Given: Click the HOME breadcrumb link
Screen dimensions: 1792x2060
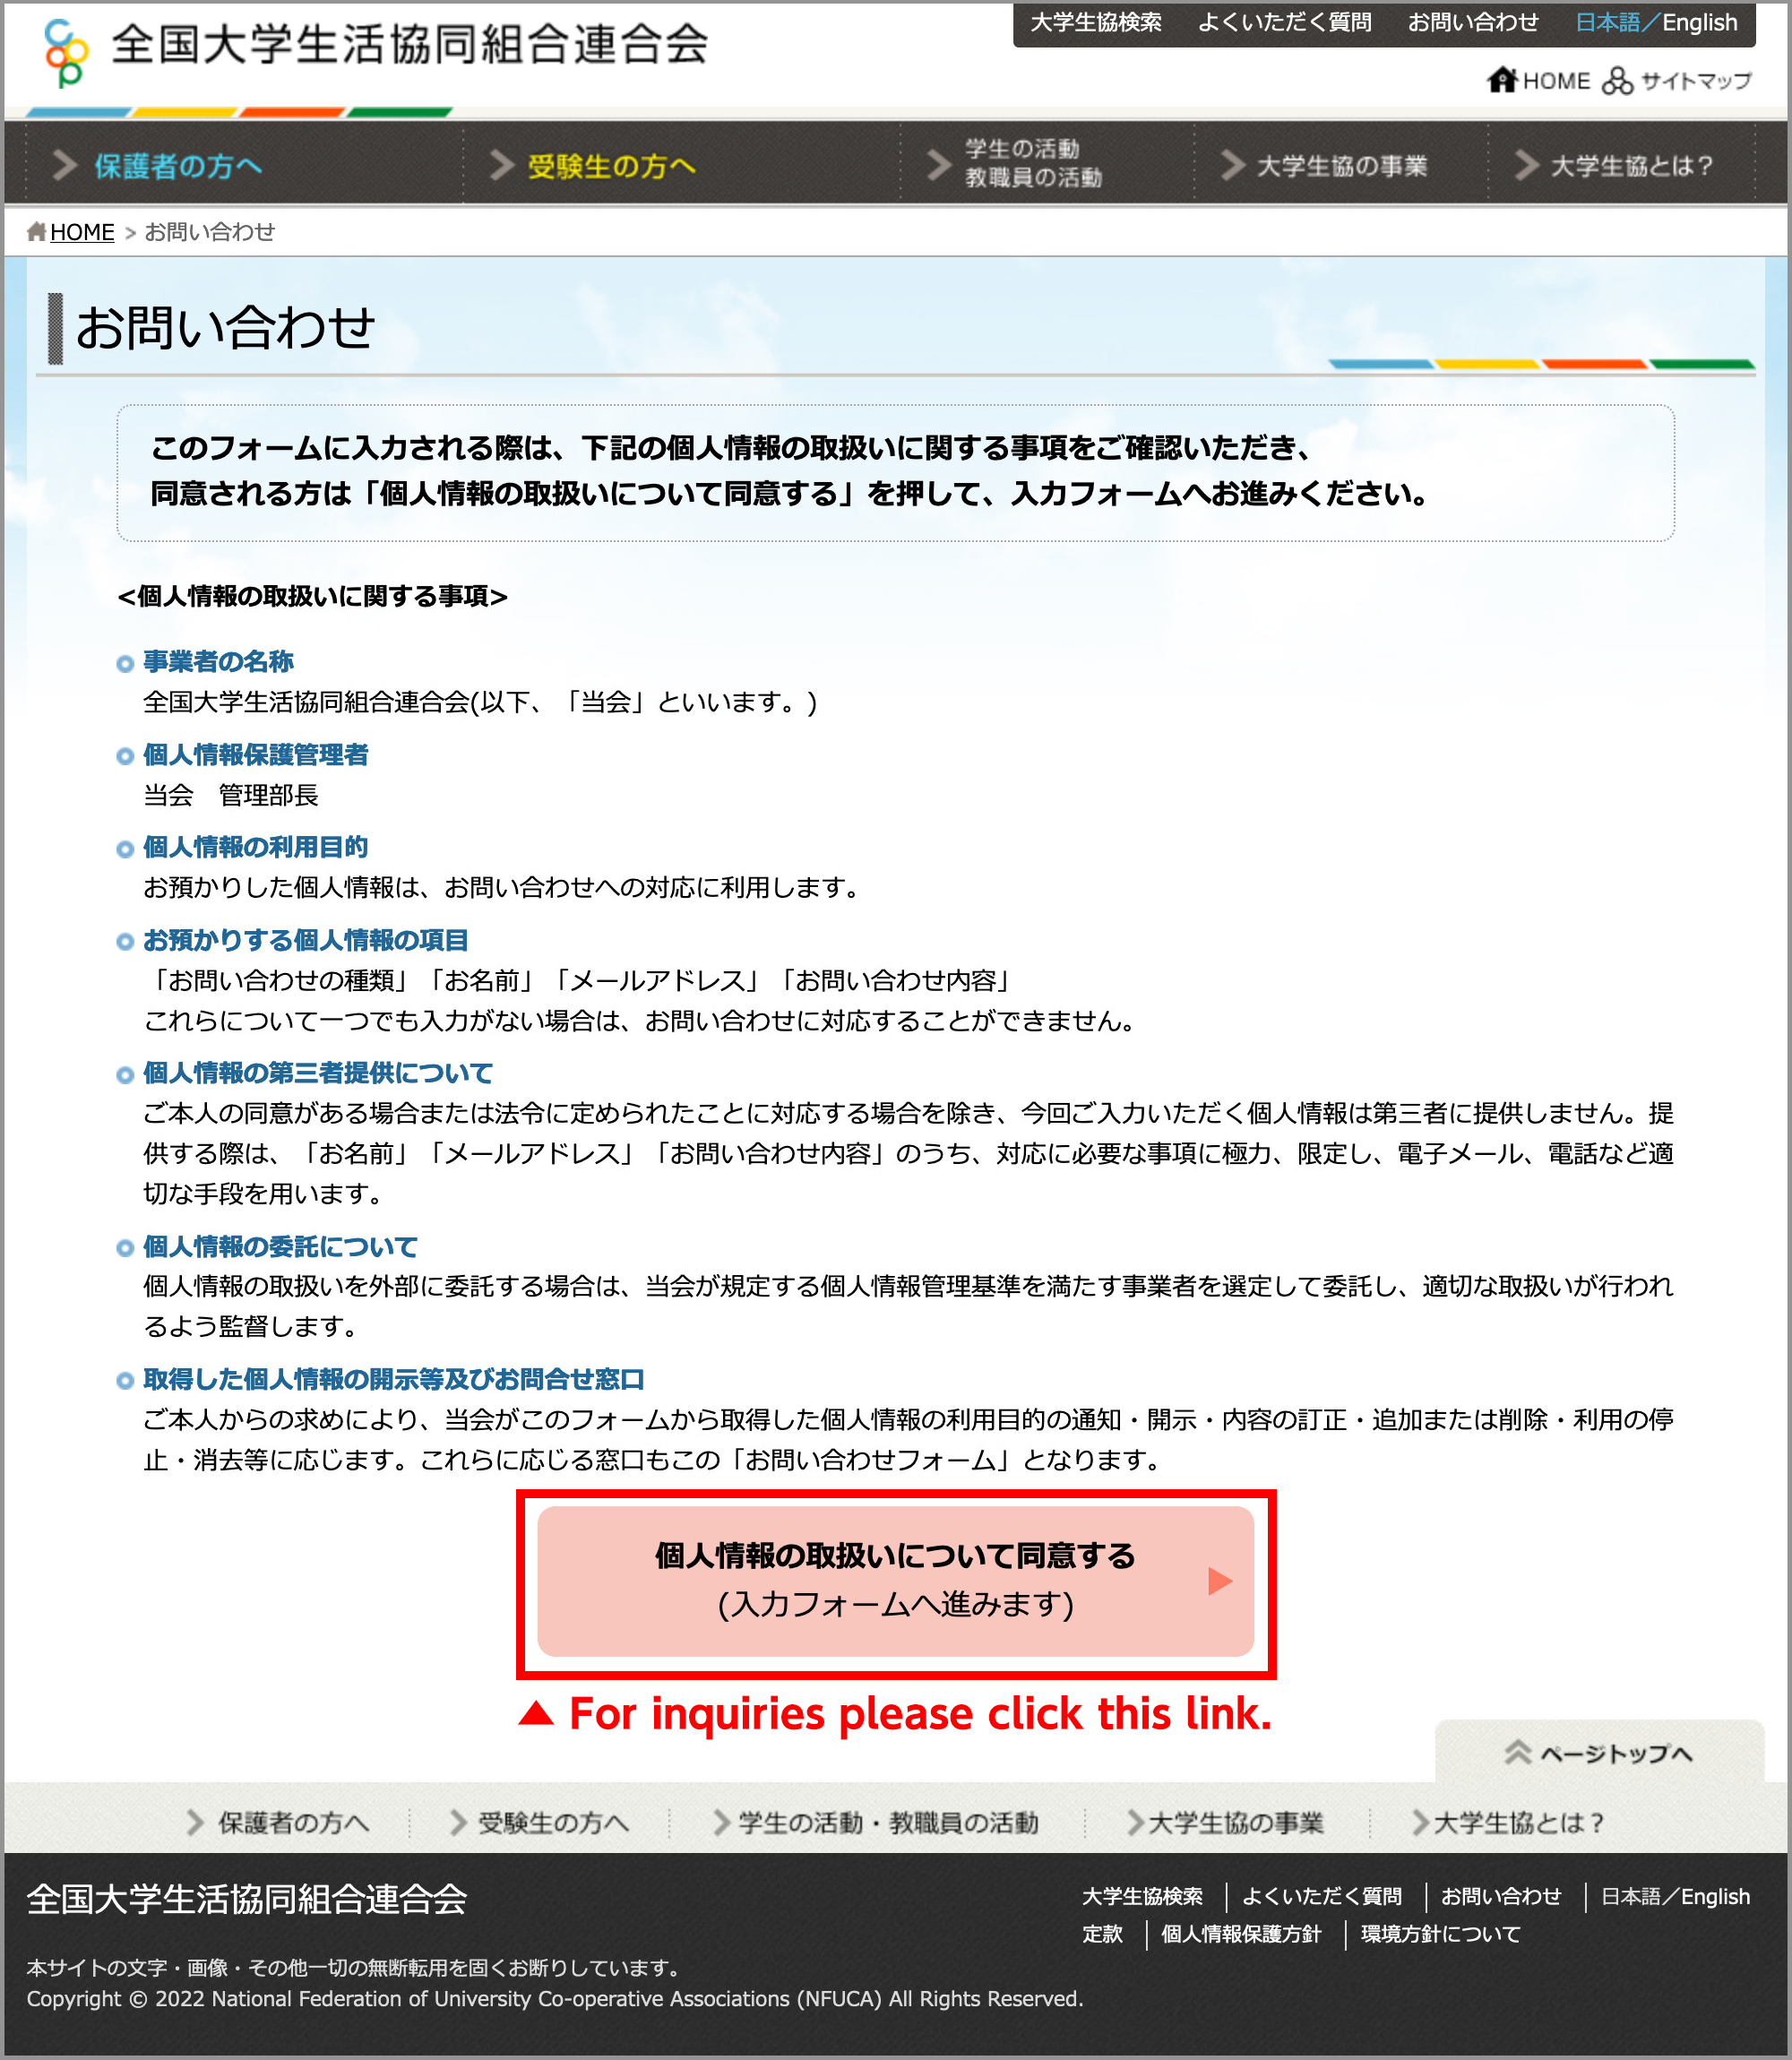Looking at the screenshot, I should click(82, 232).
